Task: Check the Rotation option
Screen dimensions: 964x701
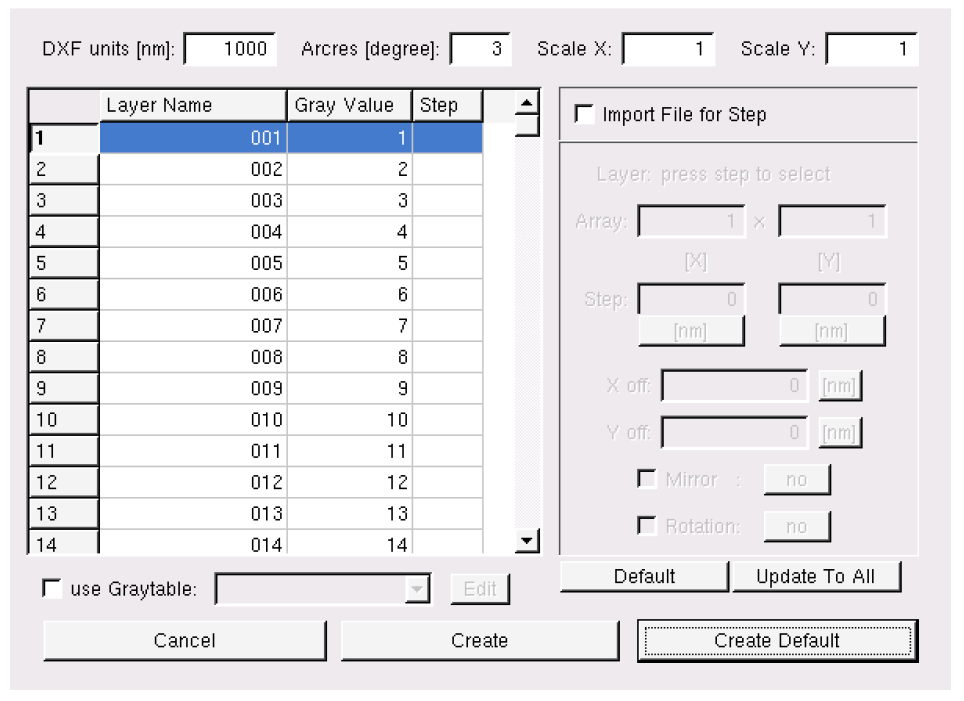Action: pyautogui.click(x=647, y=526)
